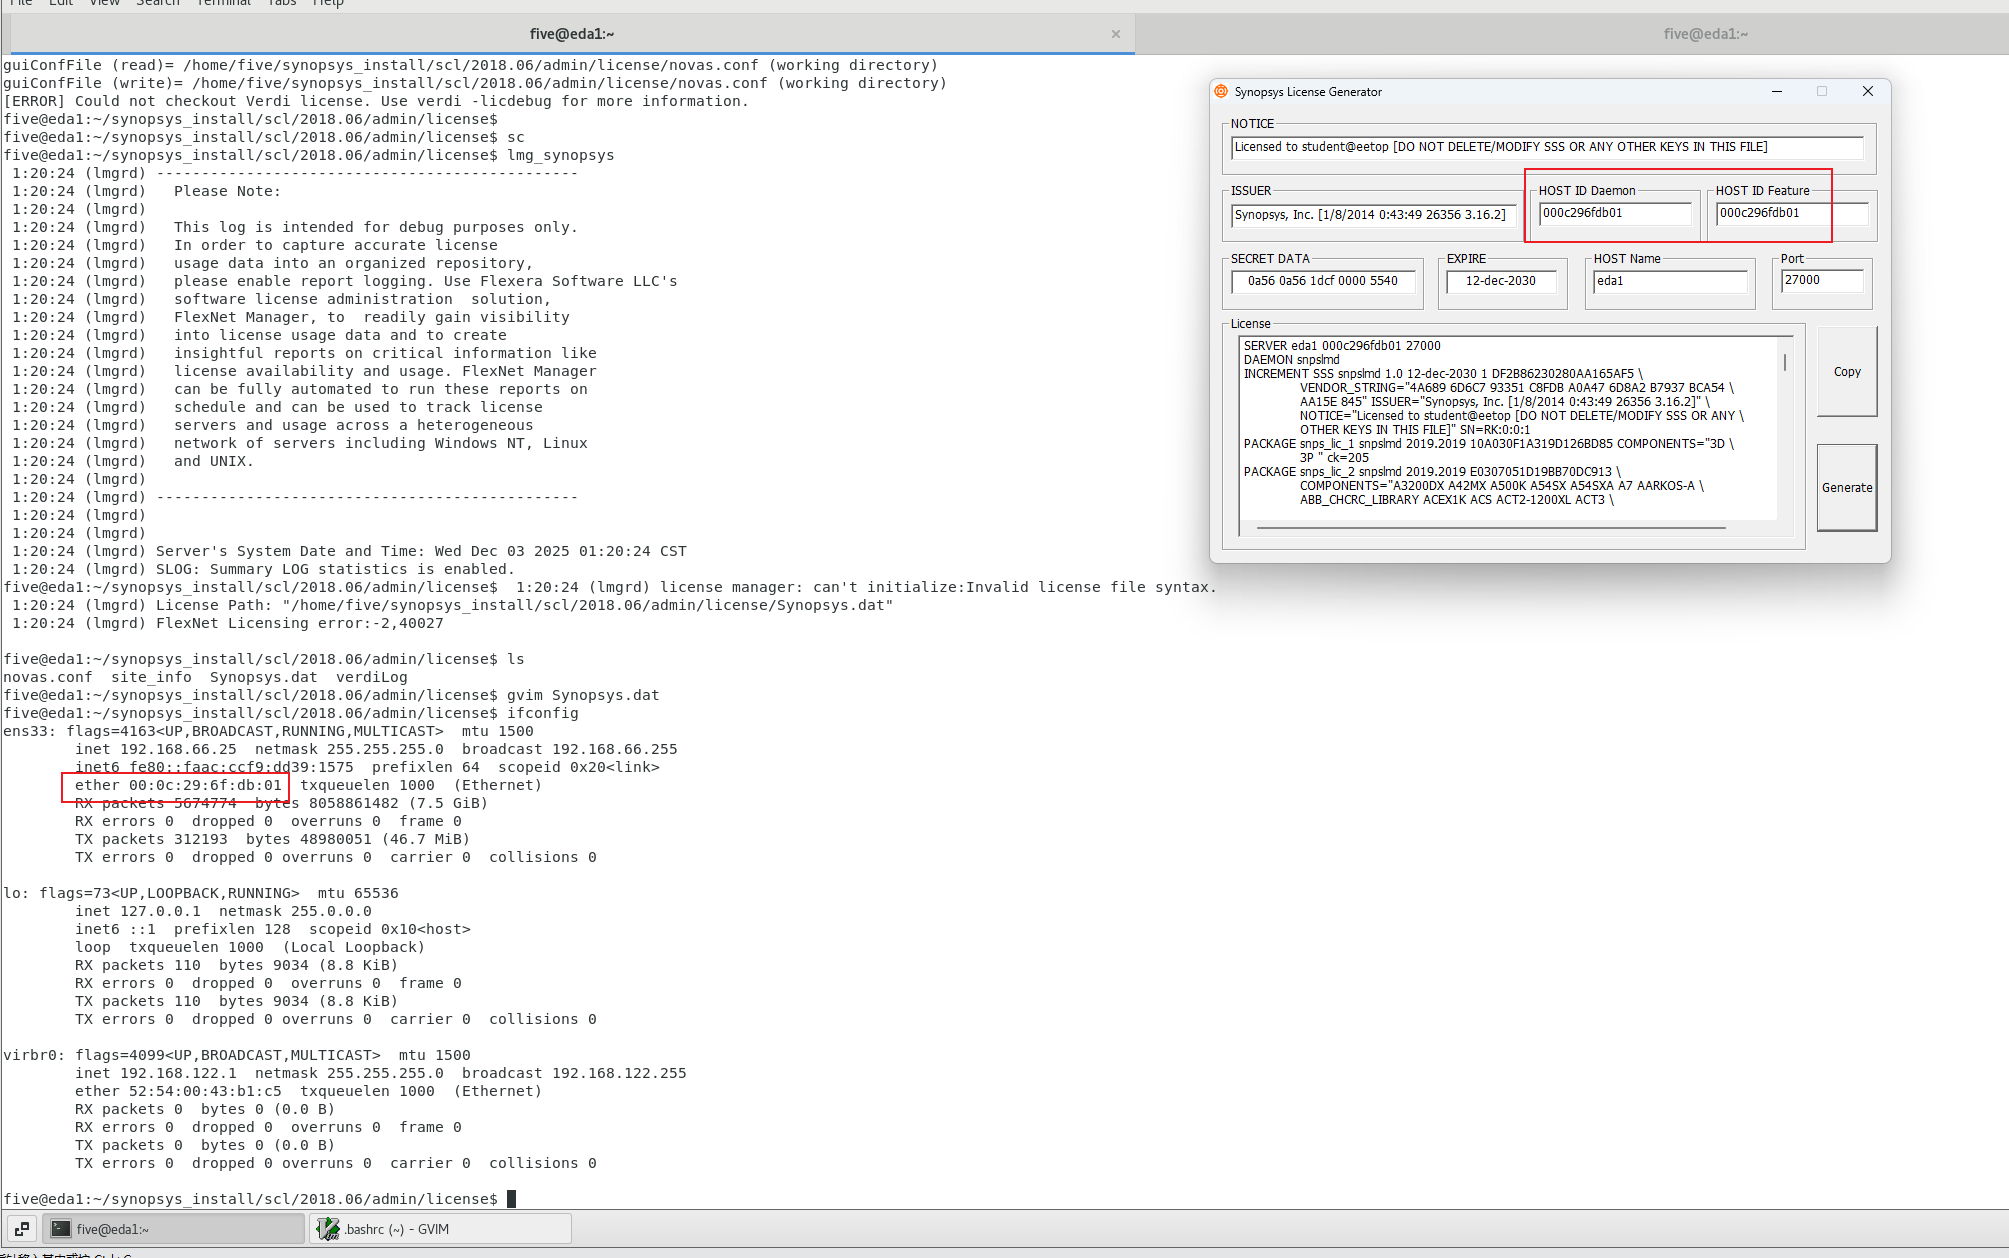
Task: Click the 'License Path:' log line in terminal
Action: pos(453,605)
